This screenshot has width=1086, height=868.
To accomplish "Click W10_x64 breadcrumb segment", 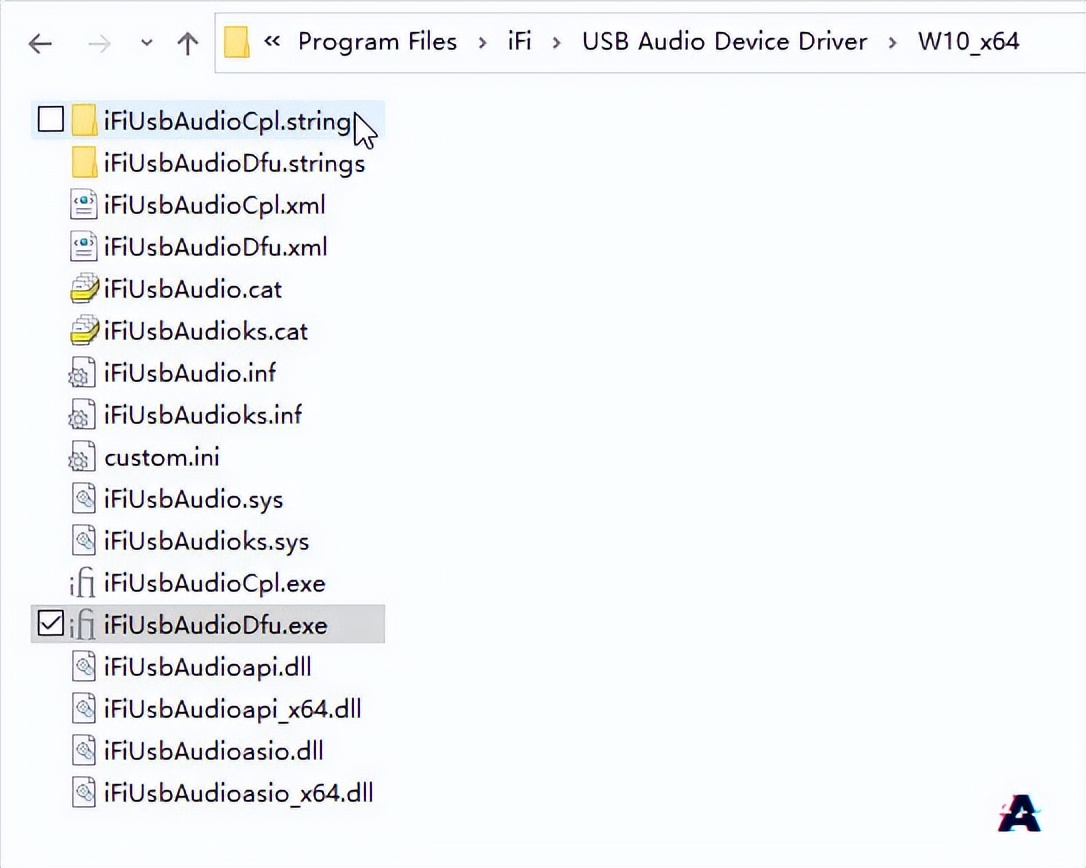I will pyautogui.click(x=969, y=42).
